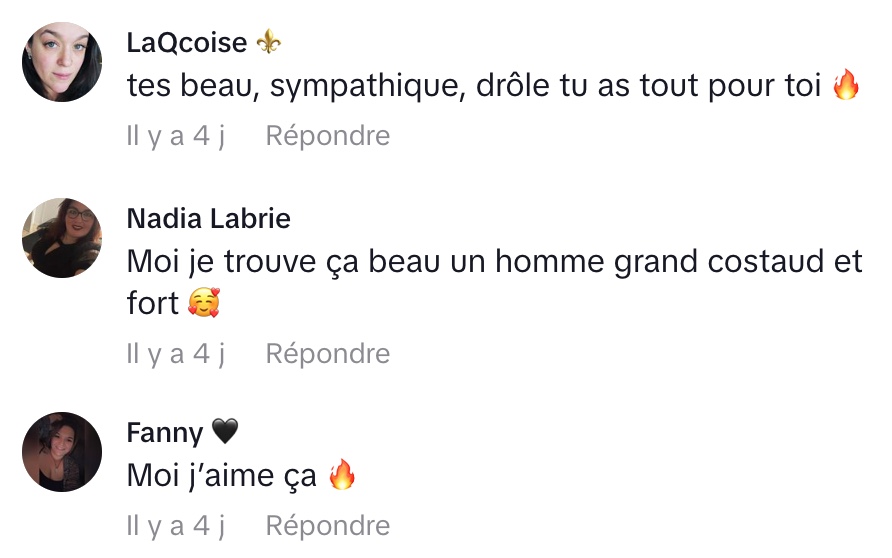Click "Il y a 4 j" under Nadia's comment

pos(175,354)
